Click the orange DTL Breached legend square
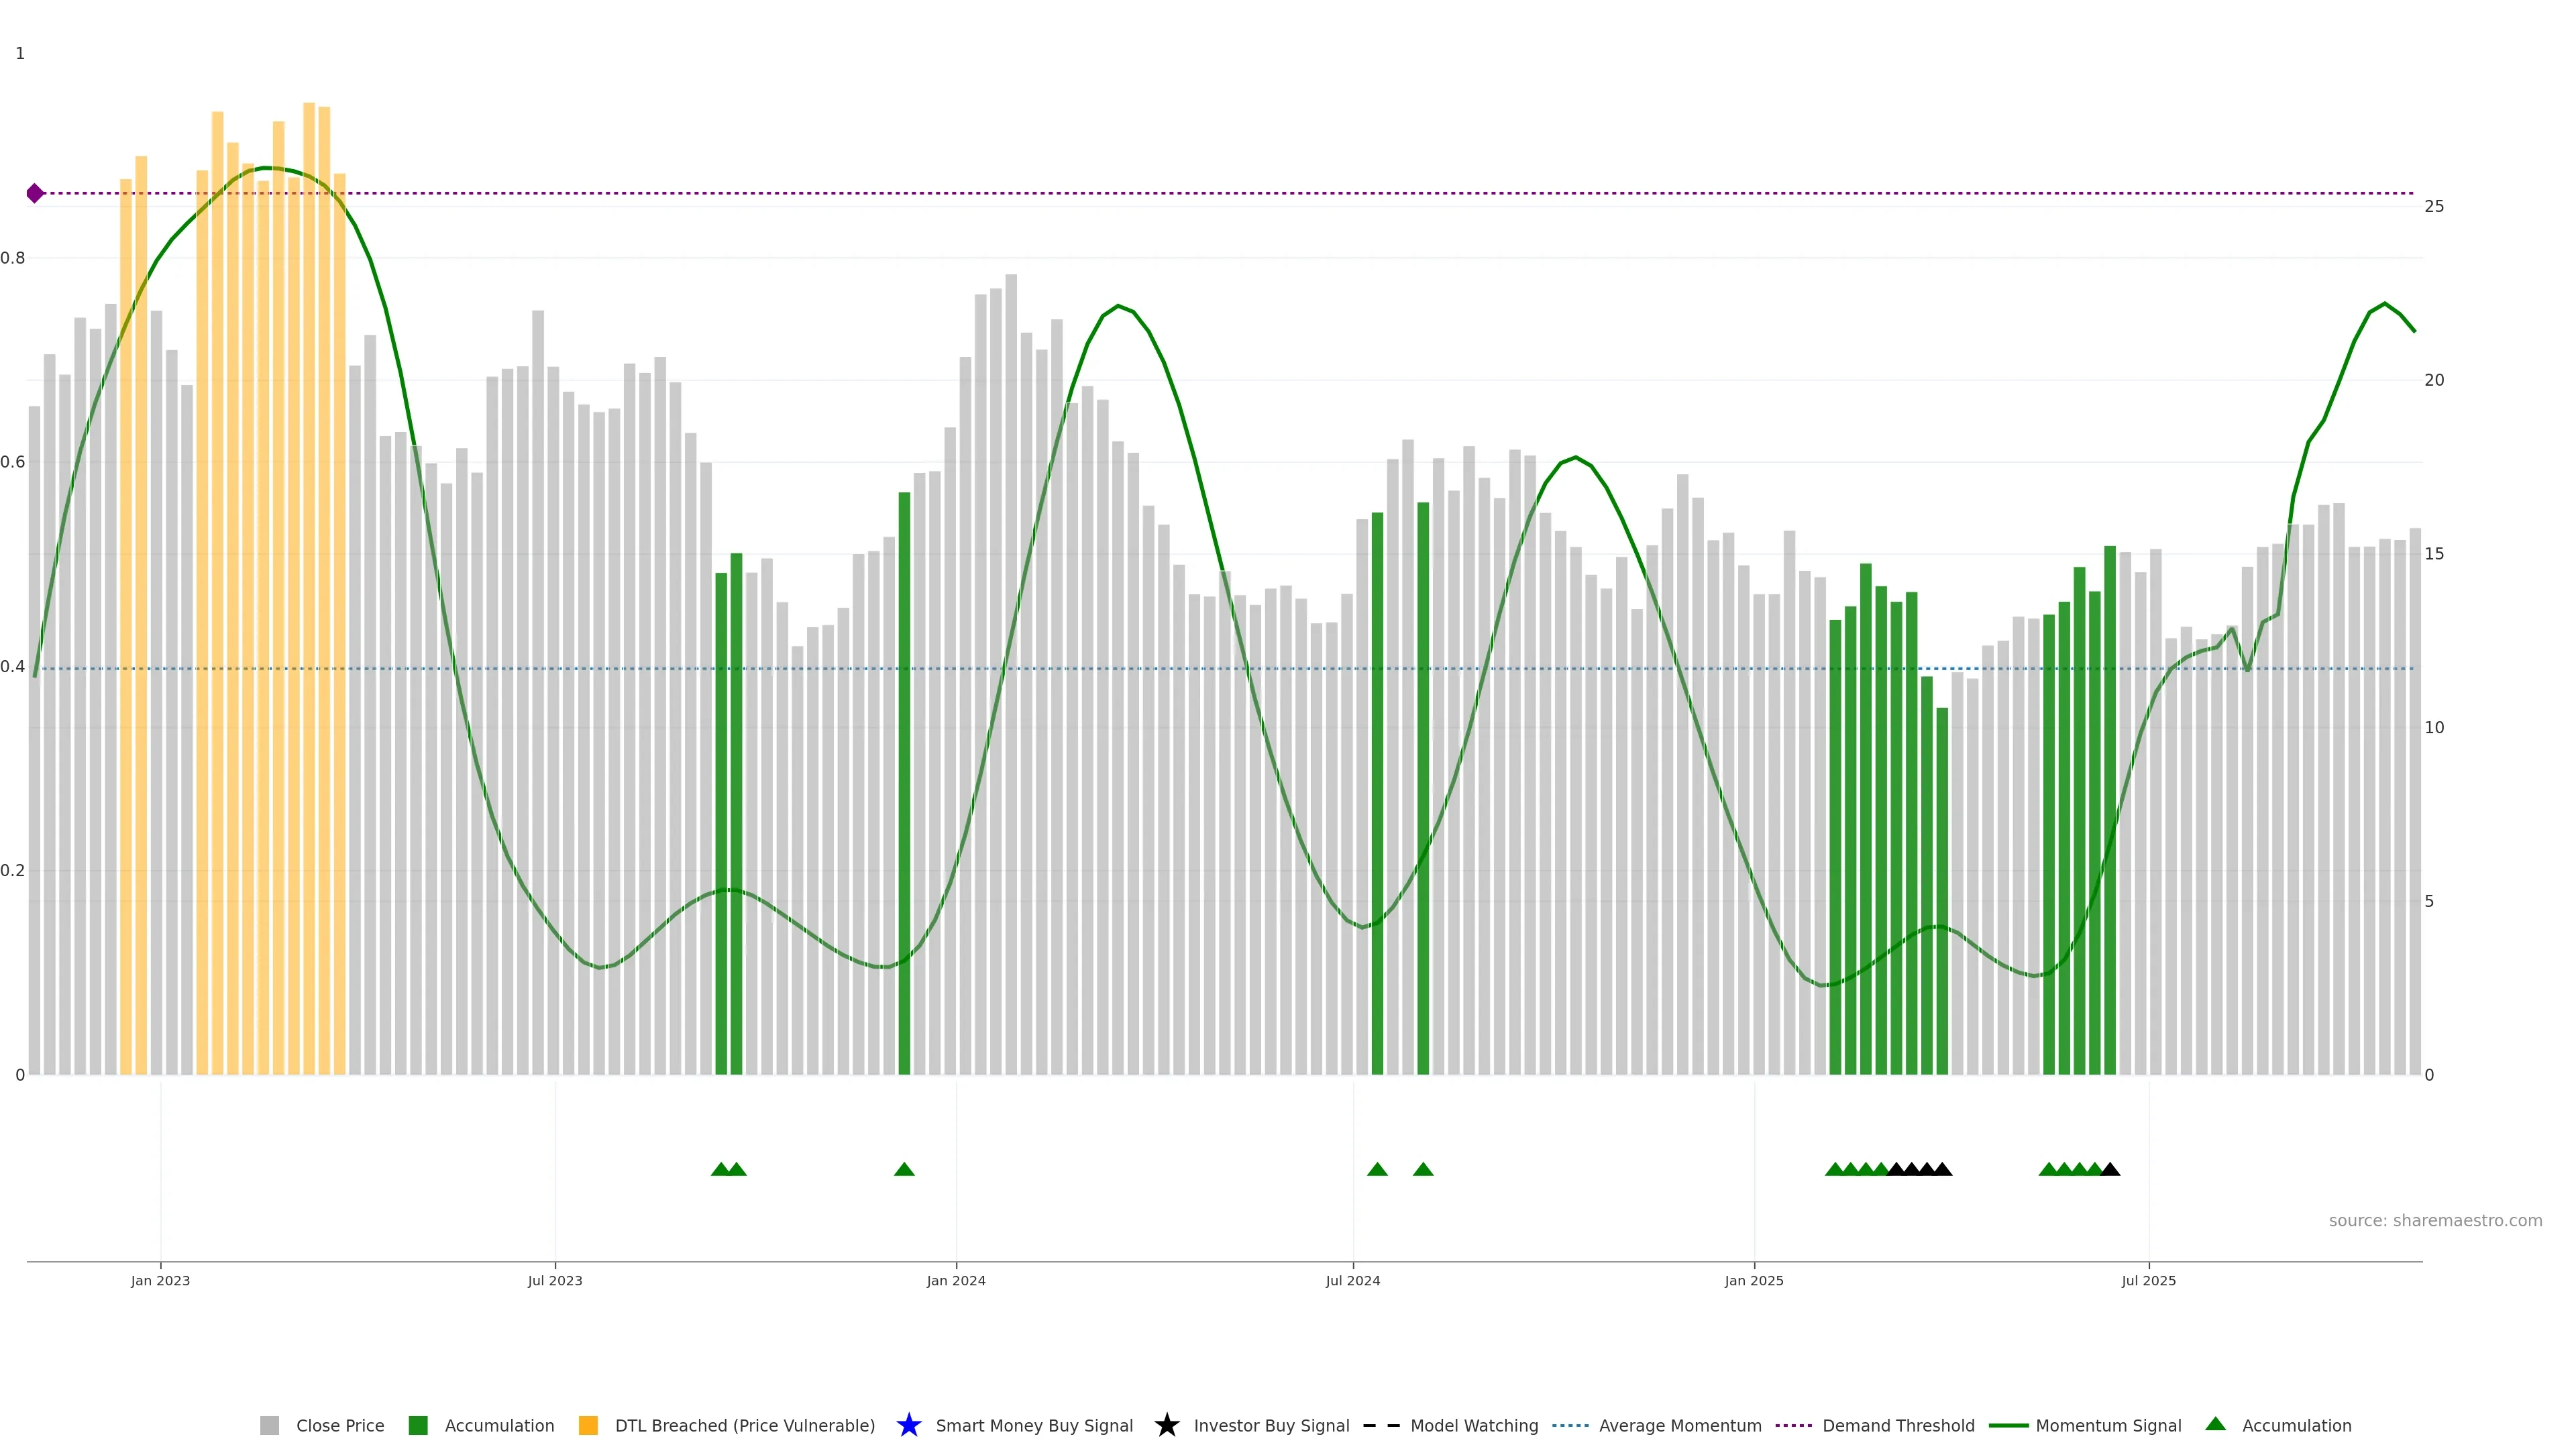This screenshot has height=1449, width=2576. click(588, 1425)
